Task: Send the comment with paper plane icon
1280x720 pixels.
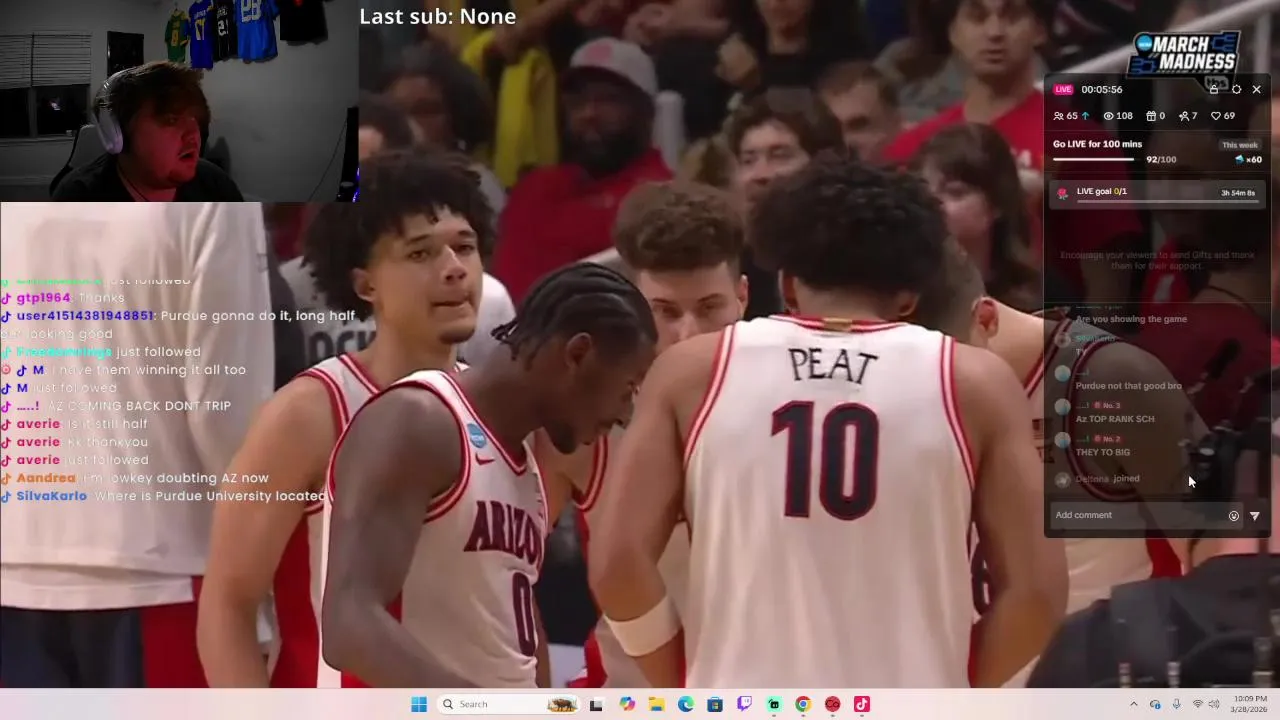Action: [1255, 516]
